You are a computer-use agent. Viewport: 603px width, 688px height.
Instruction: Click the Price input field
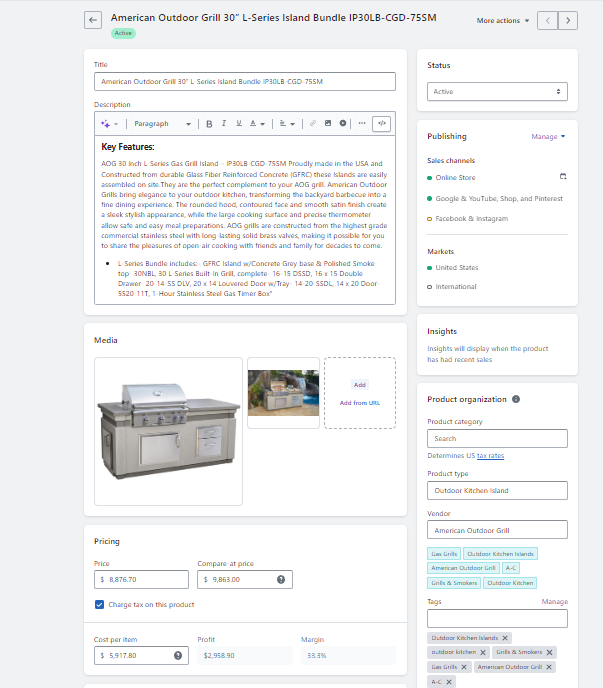pyautogui.click(x=141, y=580)
